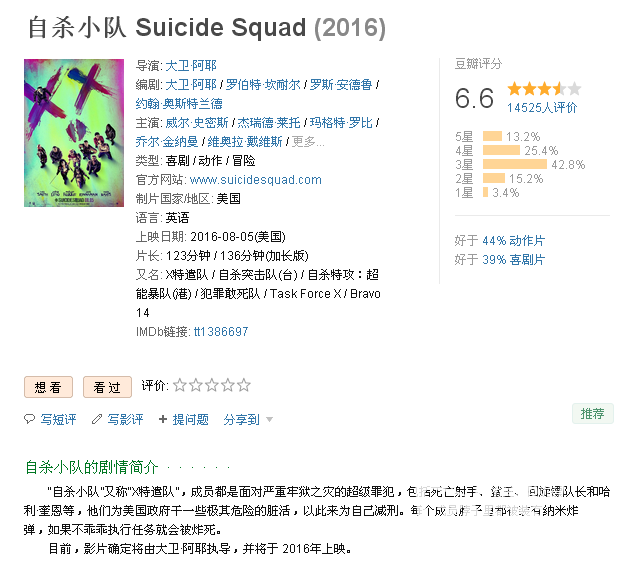This screenshot has width=626, height=568.
Task: Rate the movie three stars
Action: coord(212,385)
